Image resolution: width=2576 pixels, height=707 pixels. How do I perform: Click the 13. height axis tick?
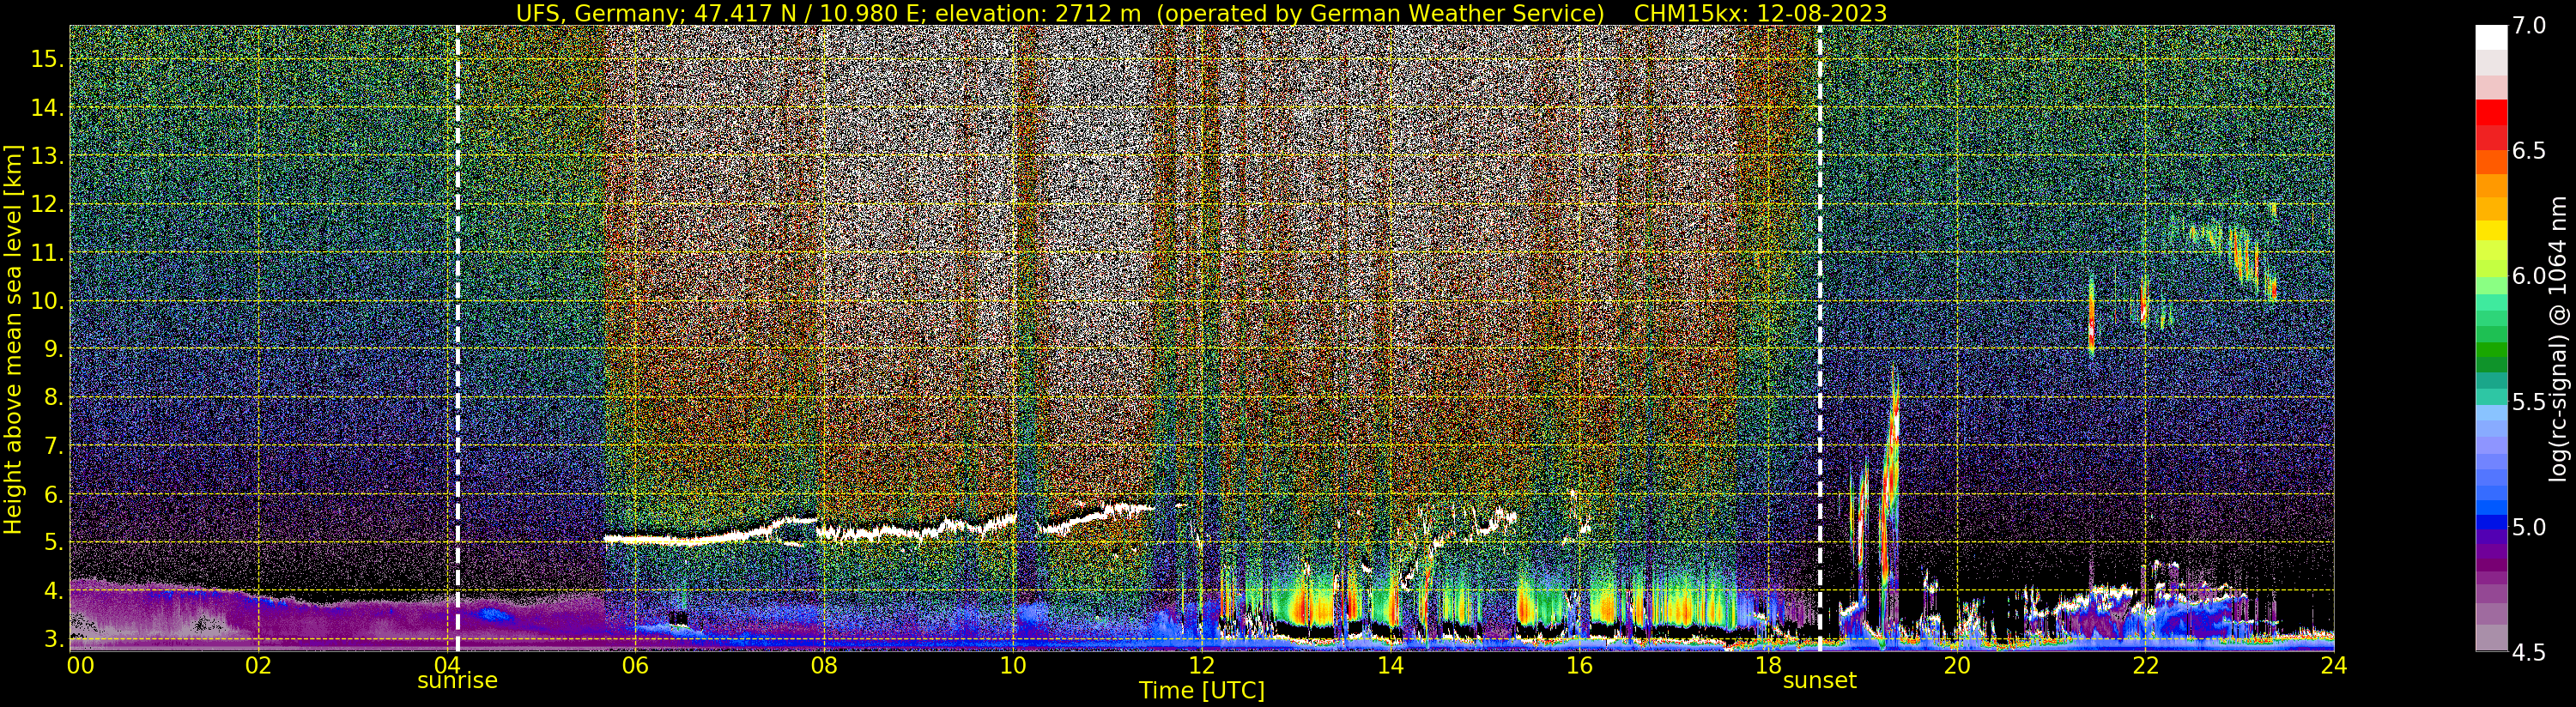click(x=48, y=156)
